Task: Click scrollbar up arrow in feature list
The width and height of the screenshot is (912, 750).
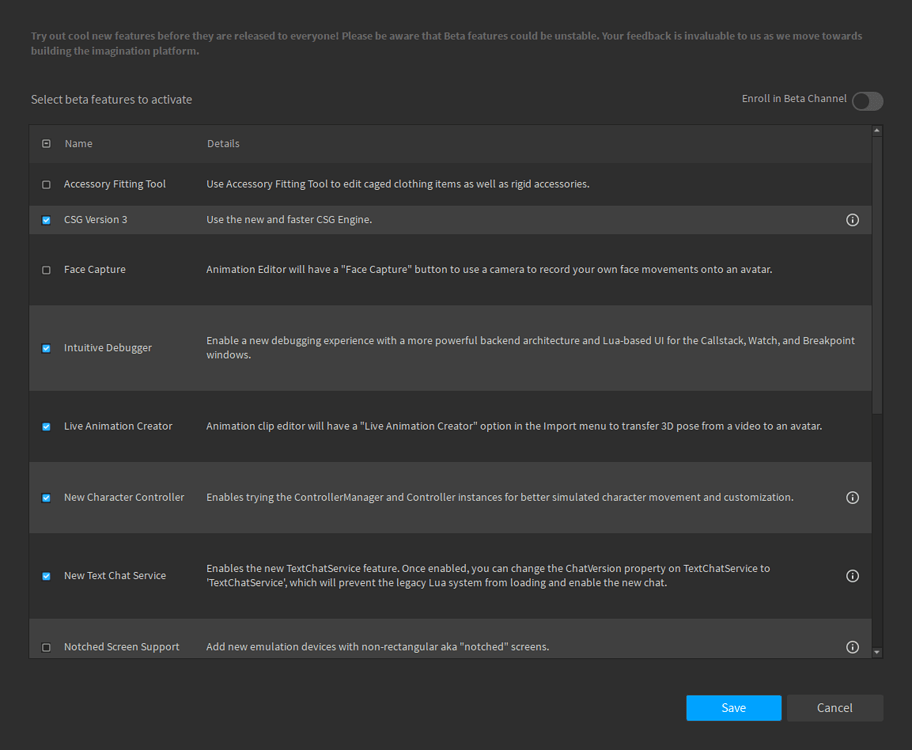Action: (877, 131)
